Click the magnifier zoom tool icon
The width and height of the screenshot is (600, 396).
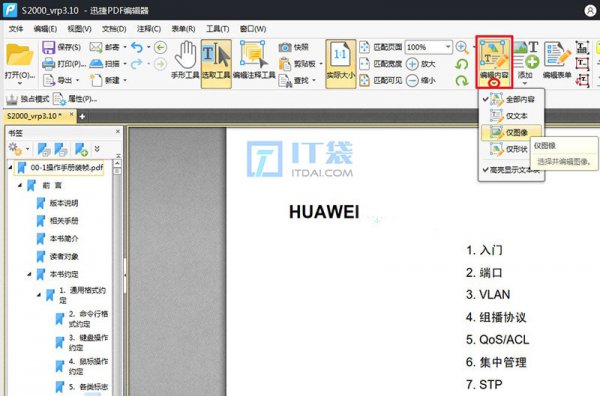[462, 47]
